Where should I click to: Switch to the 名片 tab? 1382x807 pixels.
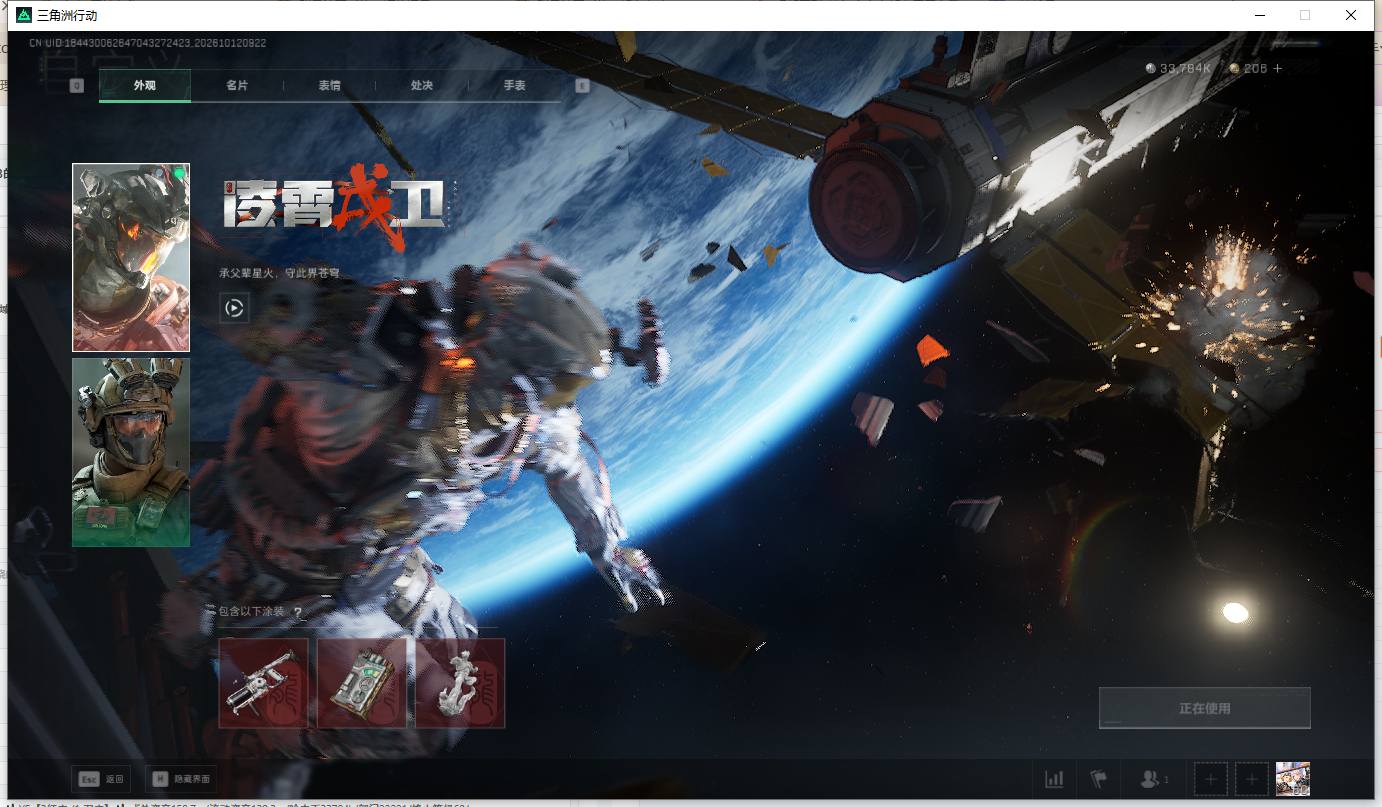pyautogui.click(x=237, y=86)
